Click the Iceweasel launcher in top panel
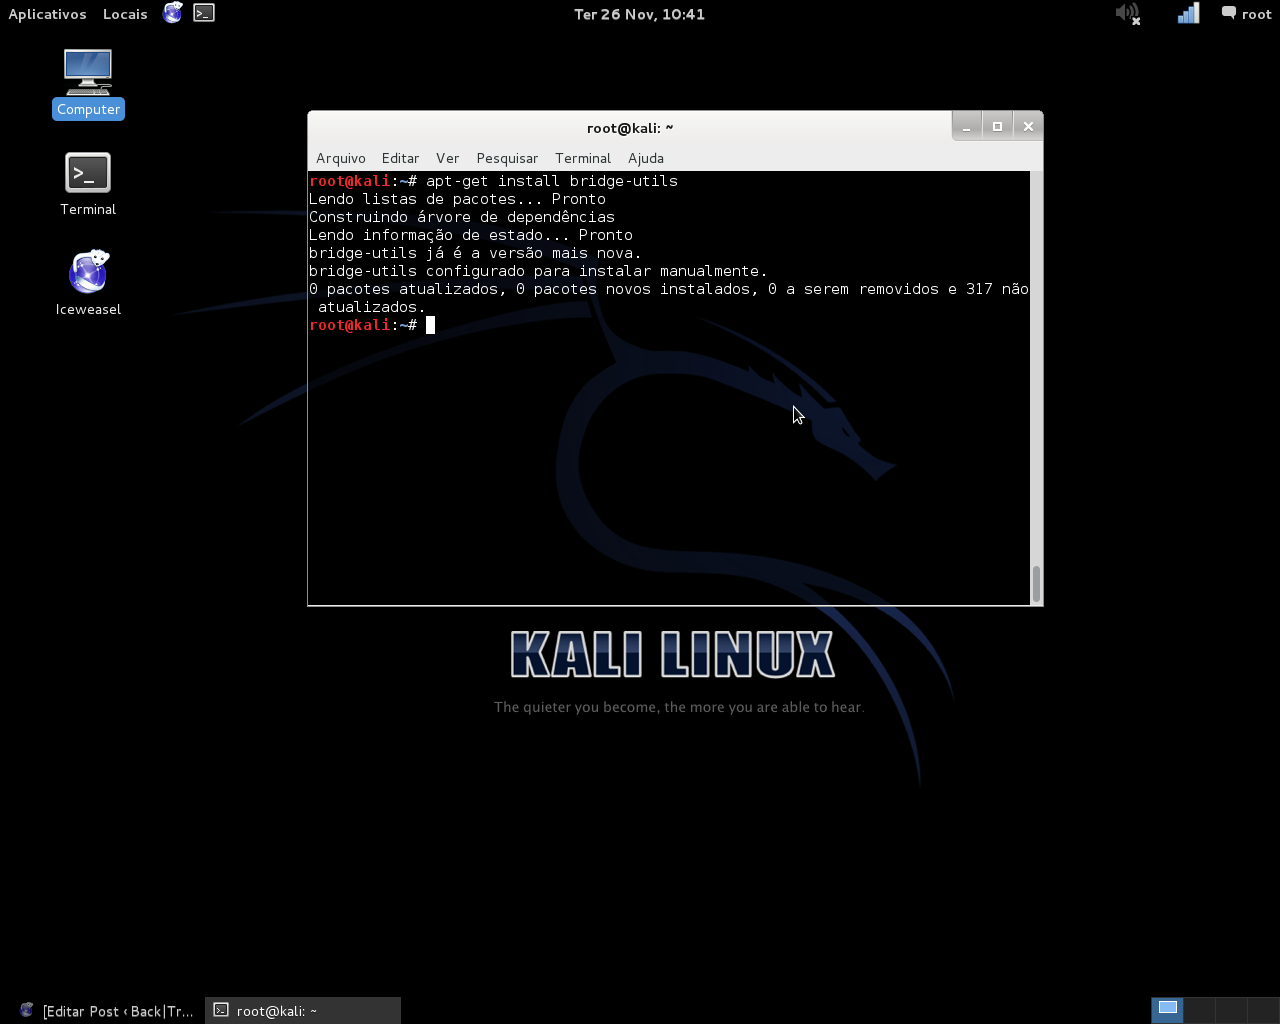1280x1024 pixels. (x=173, y=13)
